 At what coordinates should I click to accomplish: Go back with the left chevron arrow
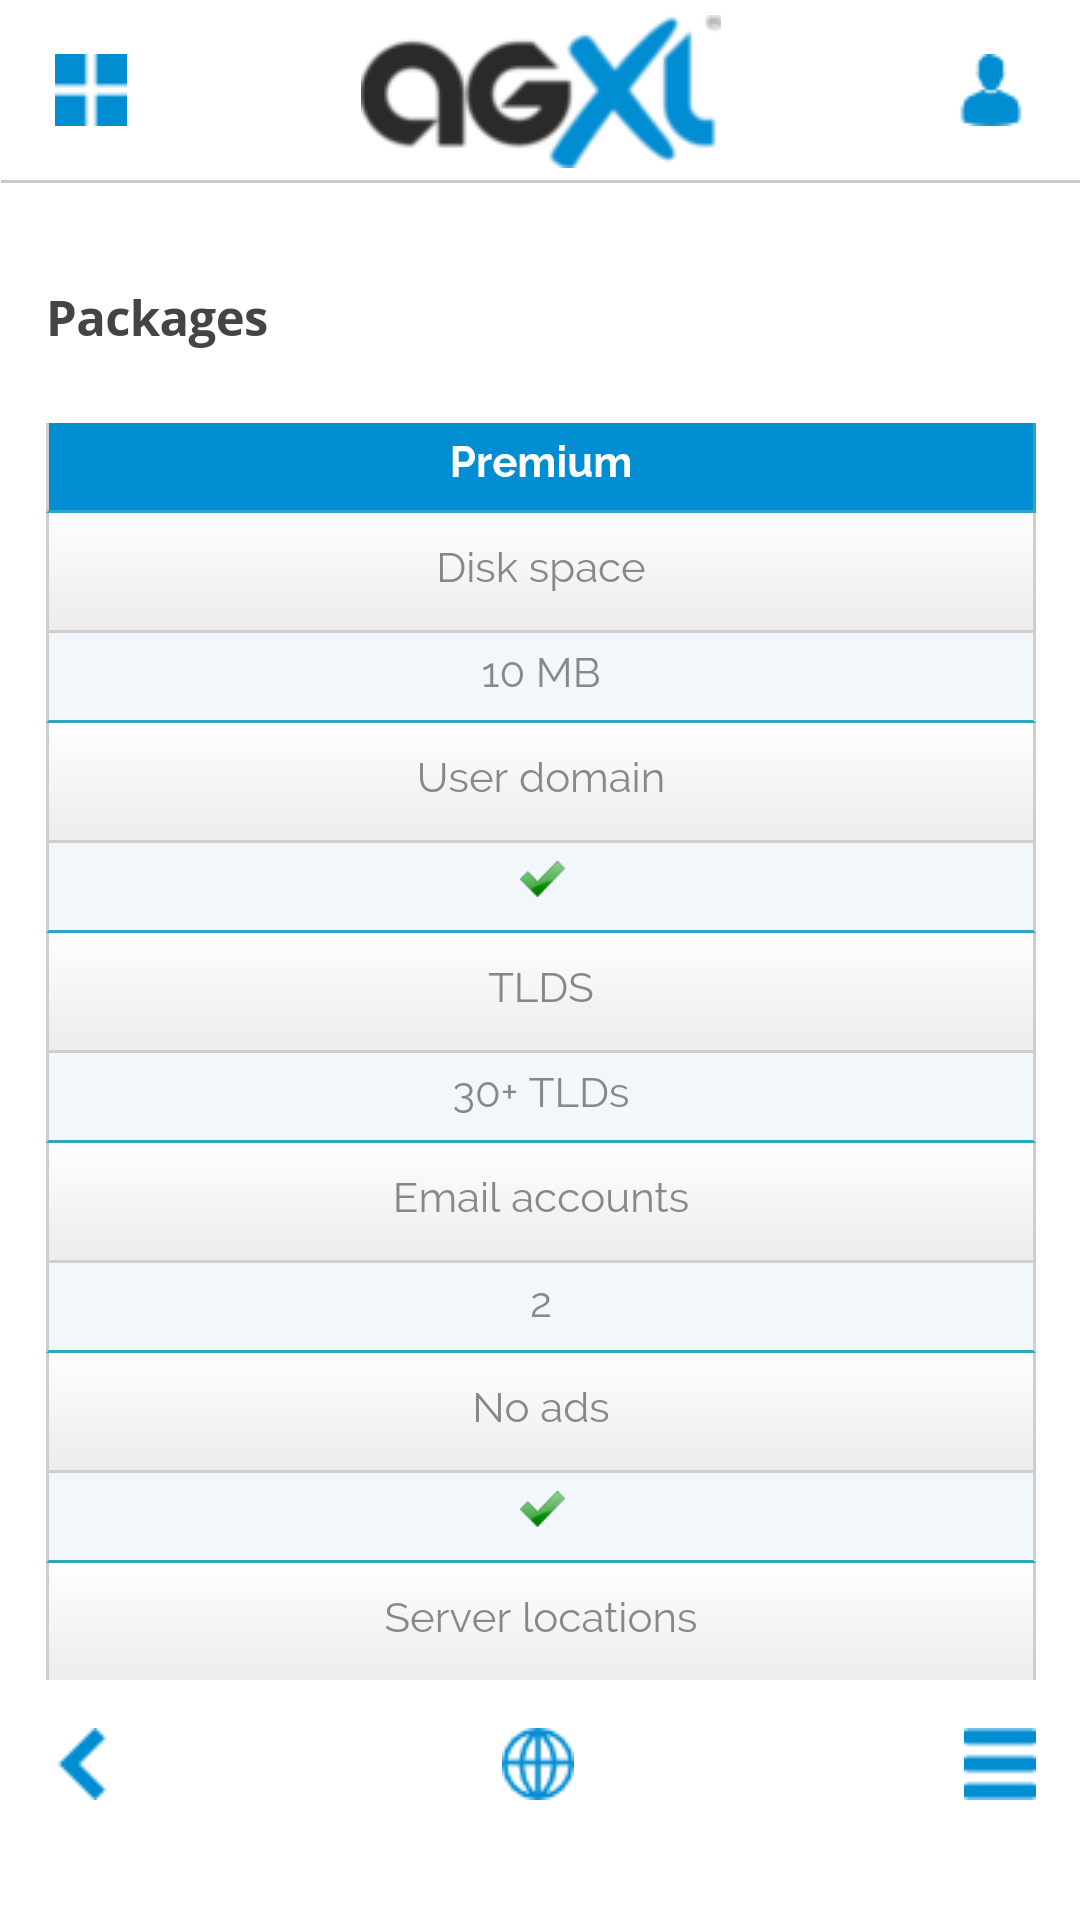point(83,1764)
